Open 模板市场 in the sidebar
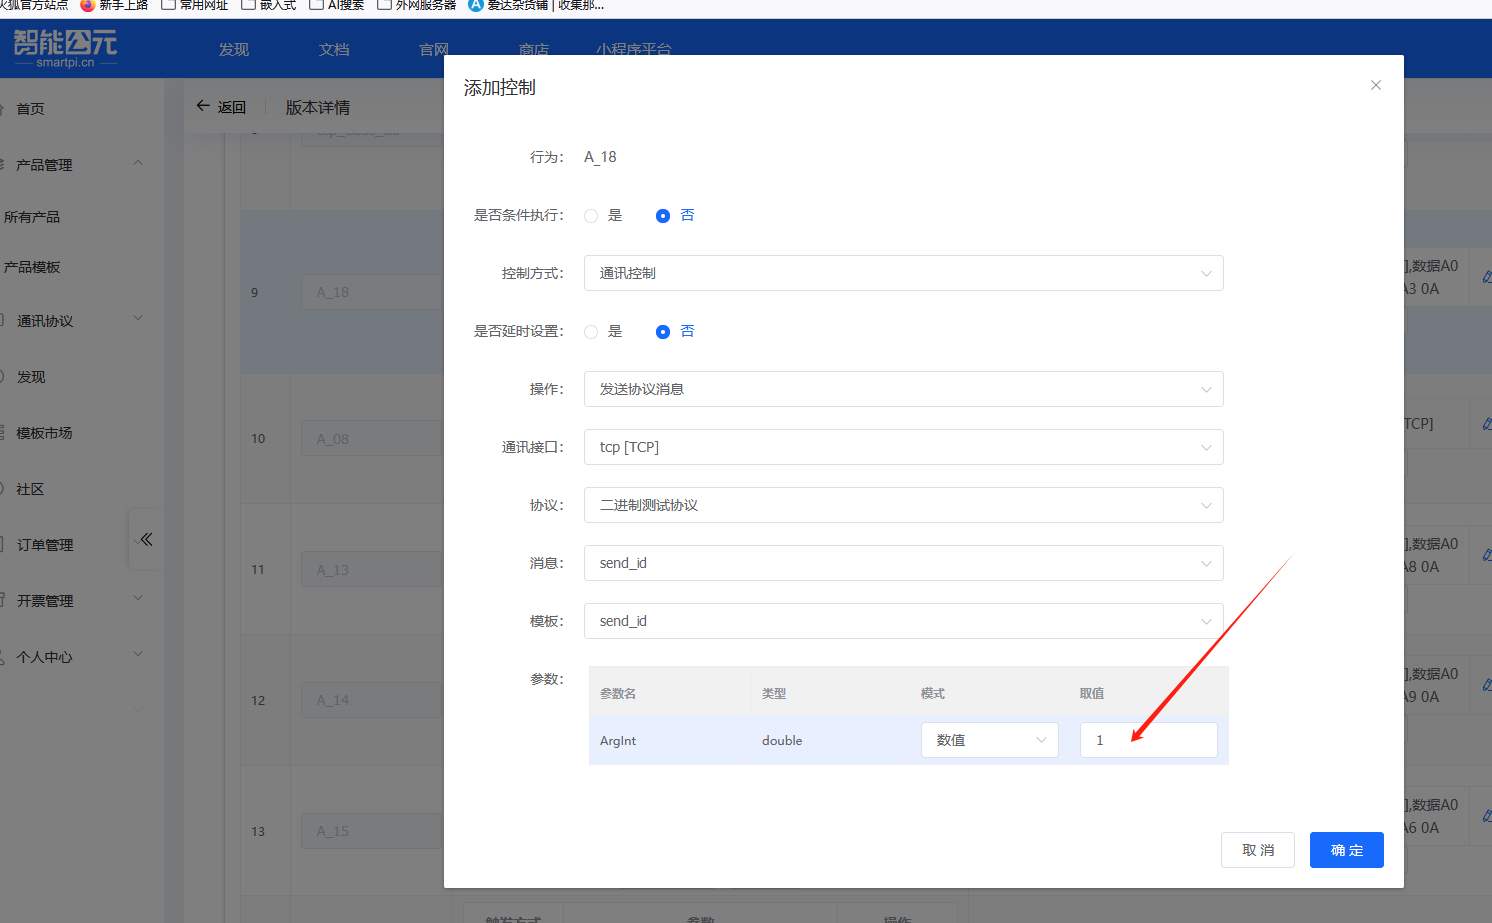 (x=45, y=433)
